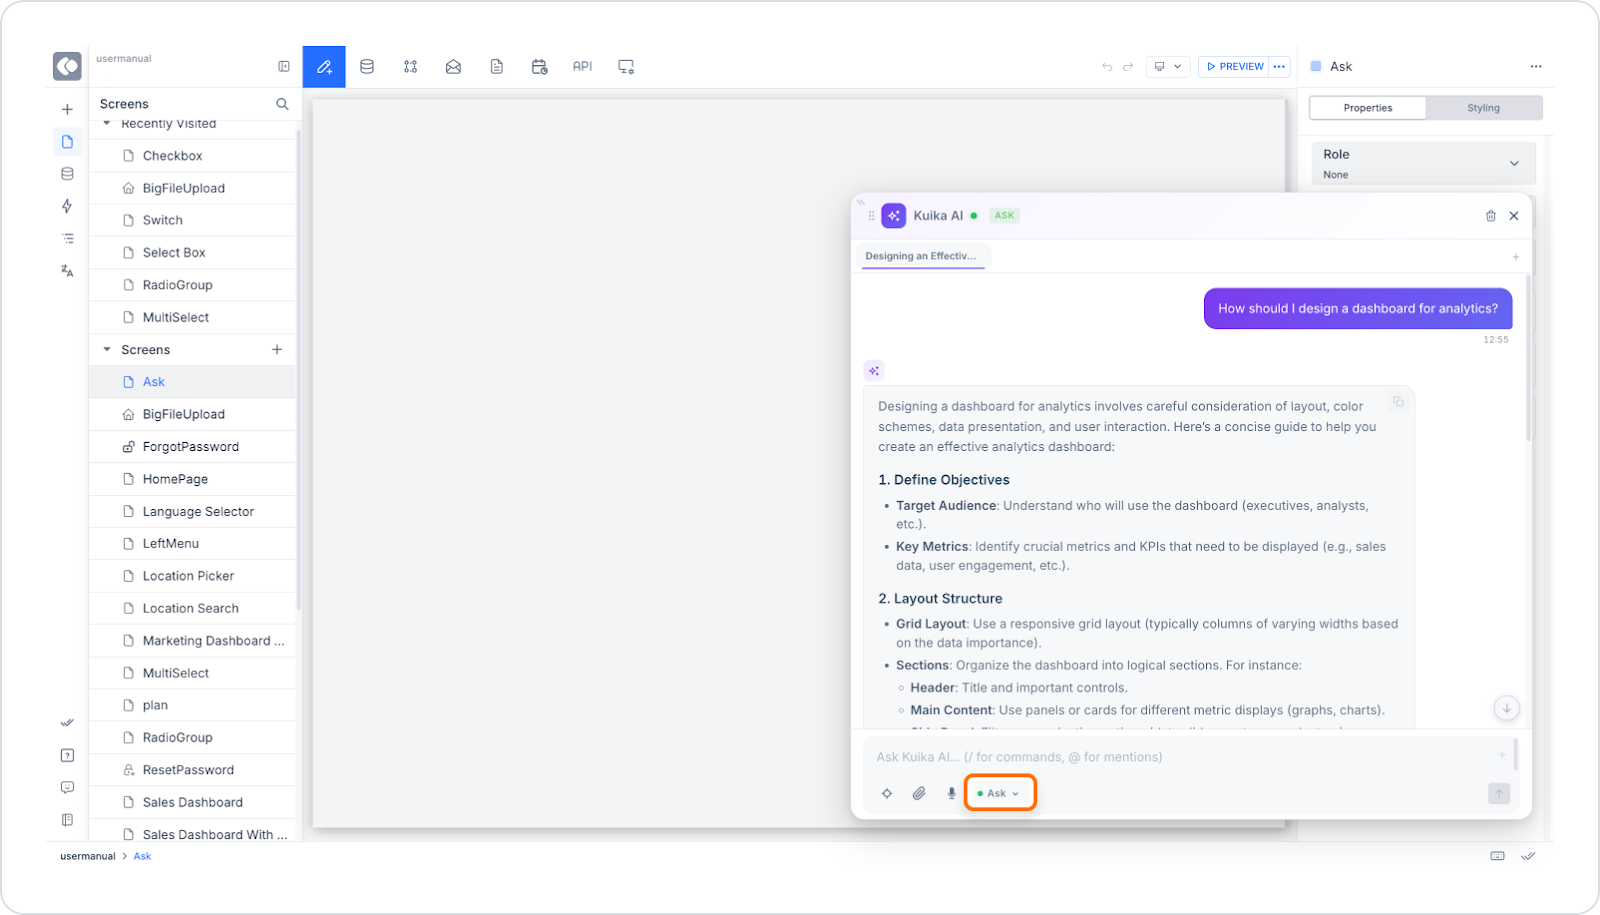Close the Kuika AI chat panel
The width and height of the screenshot is (1600, 915).
(x=1514, y=216)
